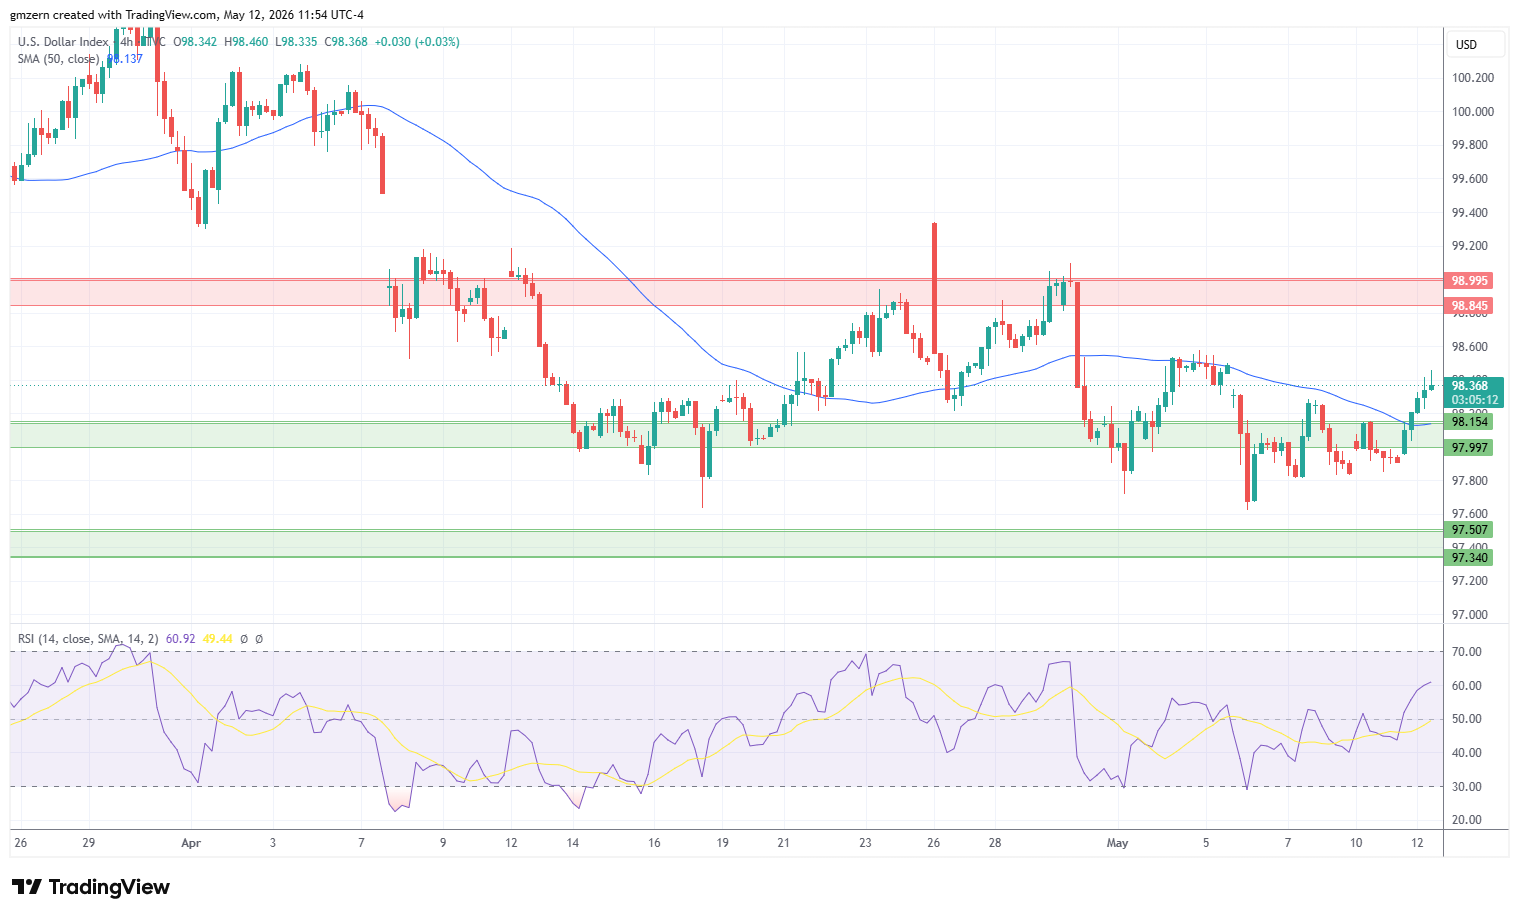Click the bar countdown timer 03:05:12
Image resolution: width=1519 pixels, height=917 pixels.
(1475, 400)
